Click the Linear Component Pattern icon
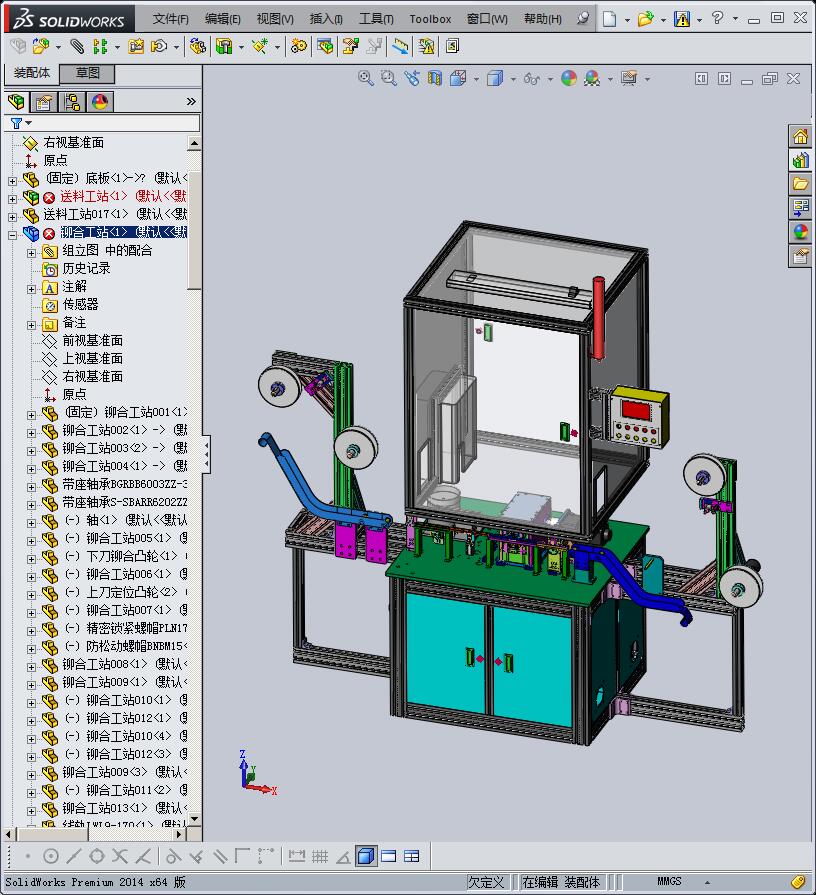 point(100,46)
